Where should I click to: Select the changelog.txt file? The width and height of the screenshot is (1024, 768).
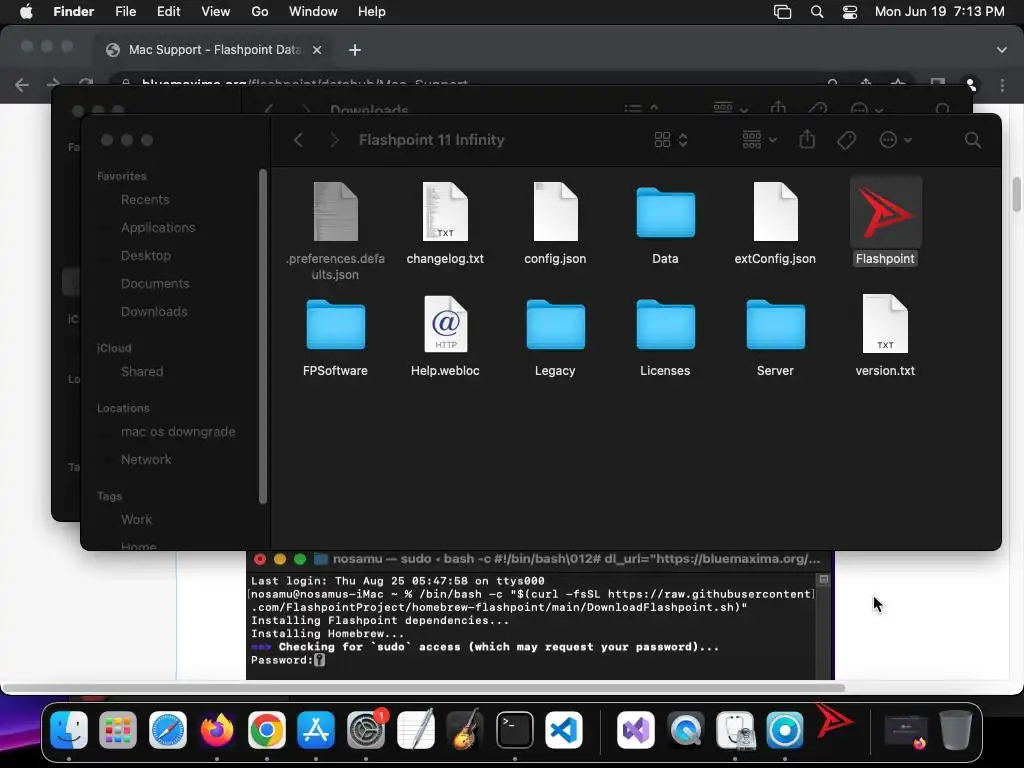[445, 212]
